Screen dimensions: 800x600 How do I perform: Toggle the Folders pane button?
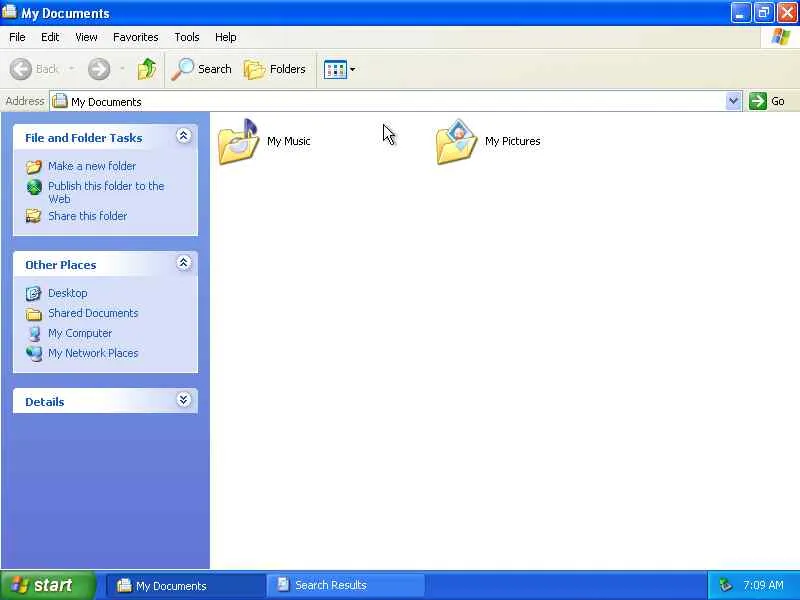point(275,69)
